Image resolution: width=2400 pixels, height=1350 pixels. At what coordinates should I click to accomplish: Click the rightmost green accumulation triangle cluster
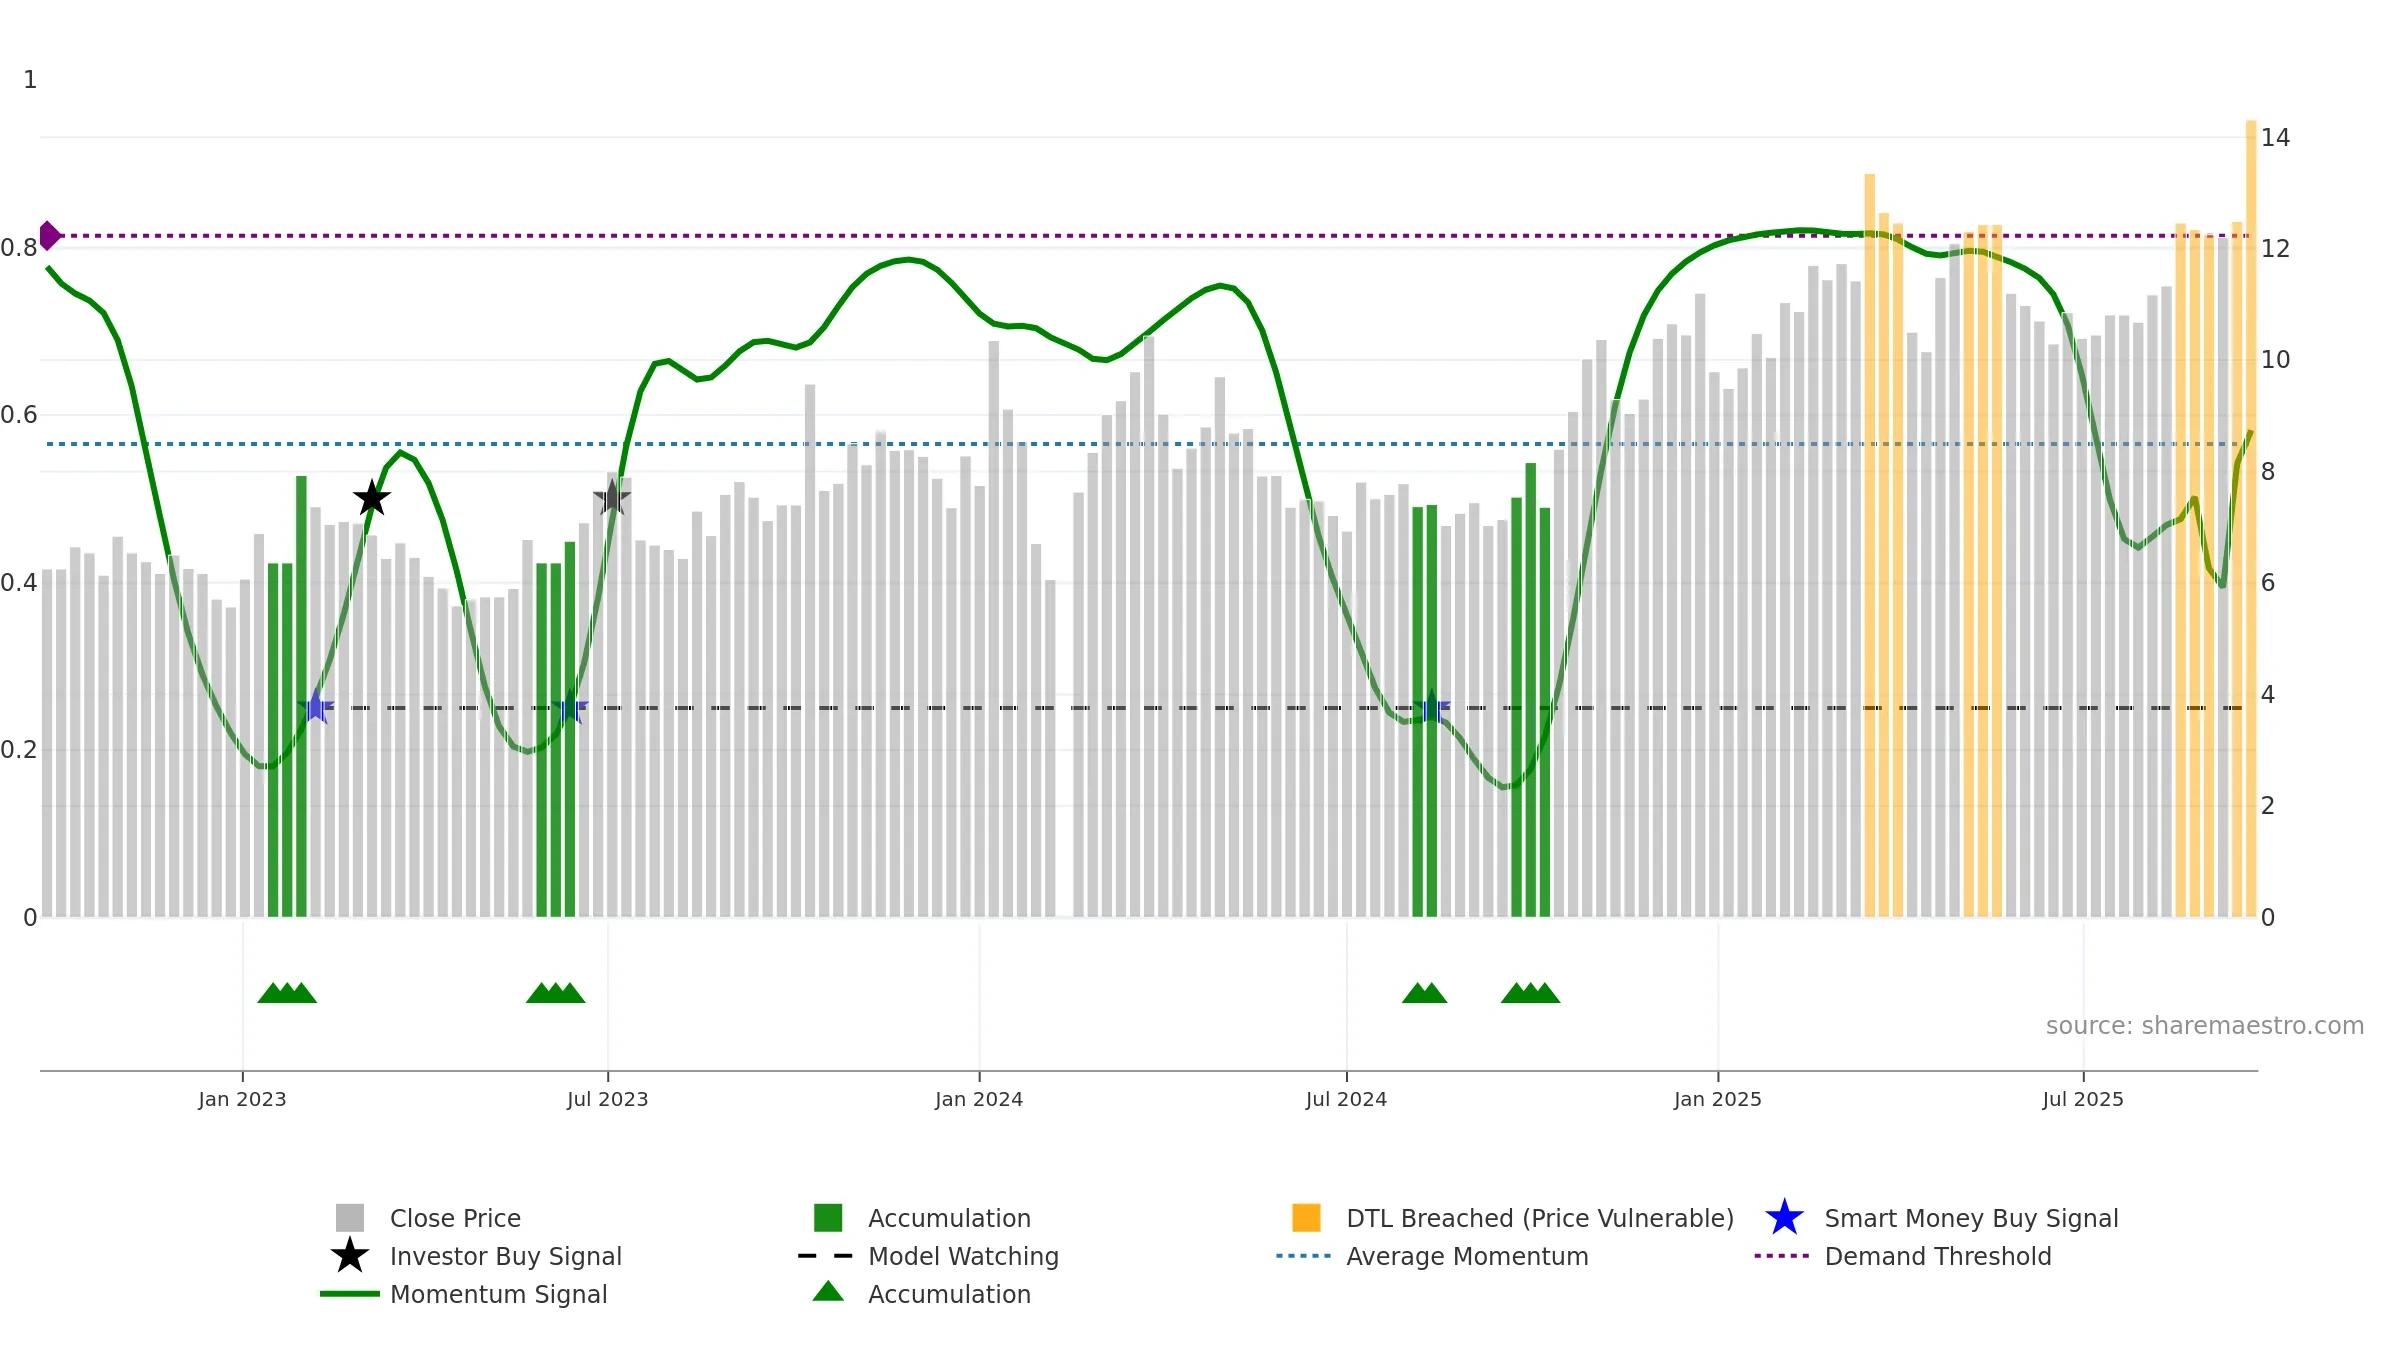pos(1530,992)
